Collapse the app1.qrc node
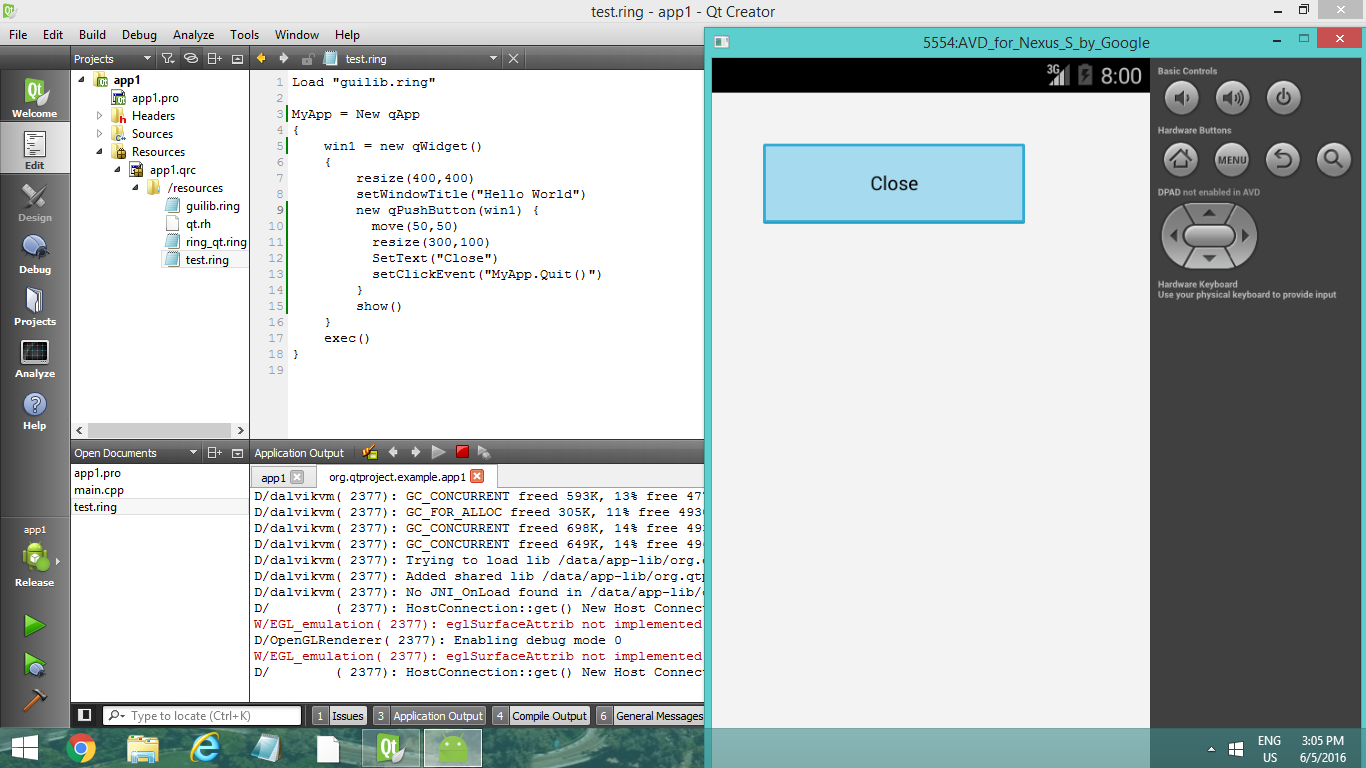The image size is (1366, 768). (117, 170)
